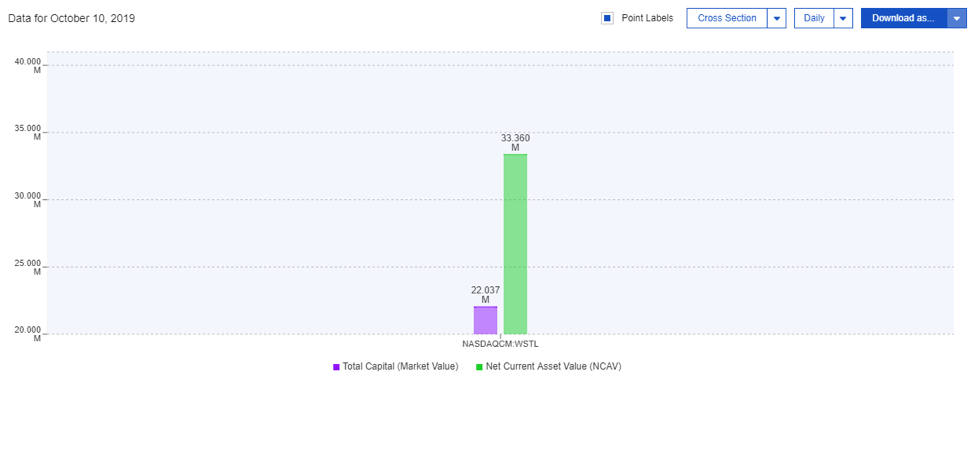Click the Download as... button
974x449 pixels.
(903, 18)
